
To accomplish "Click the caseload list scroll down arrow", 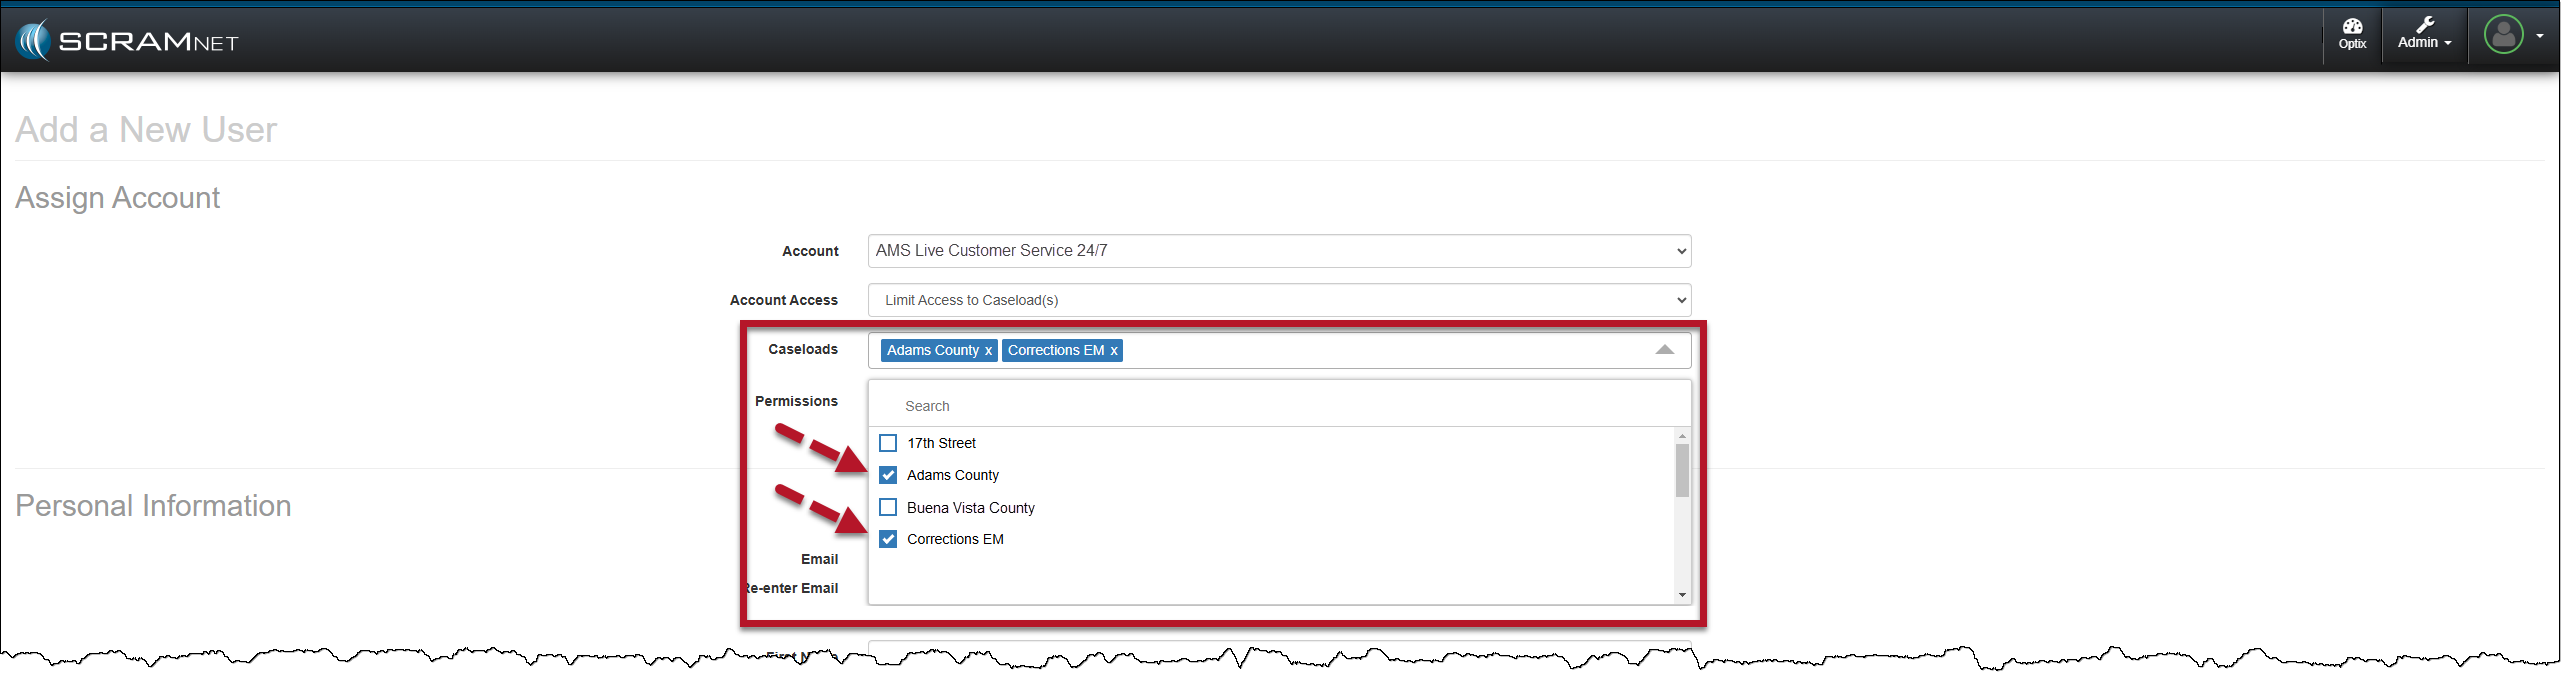I will point(1682,595).
